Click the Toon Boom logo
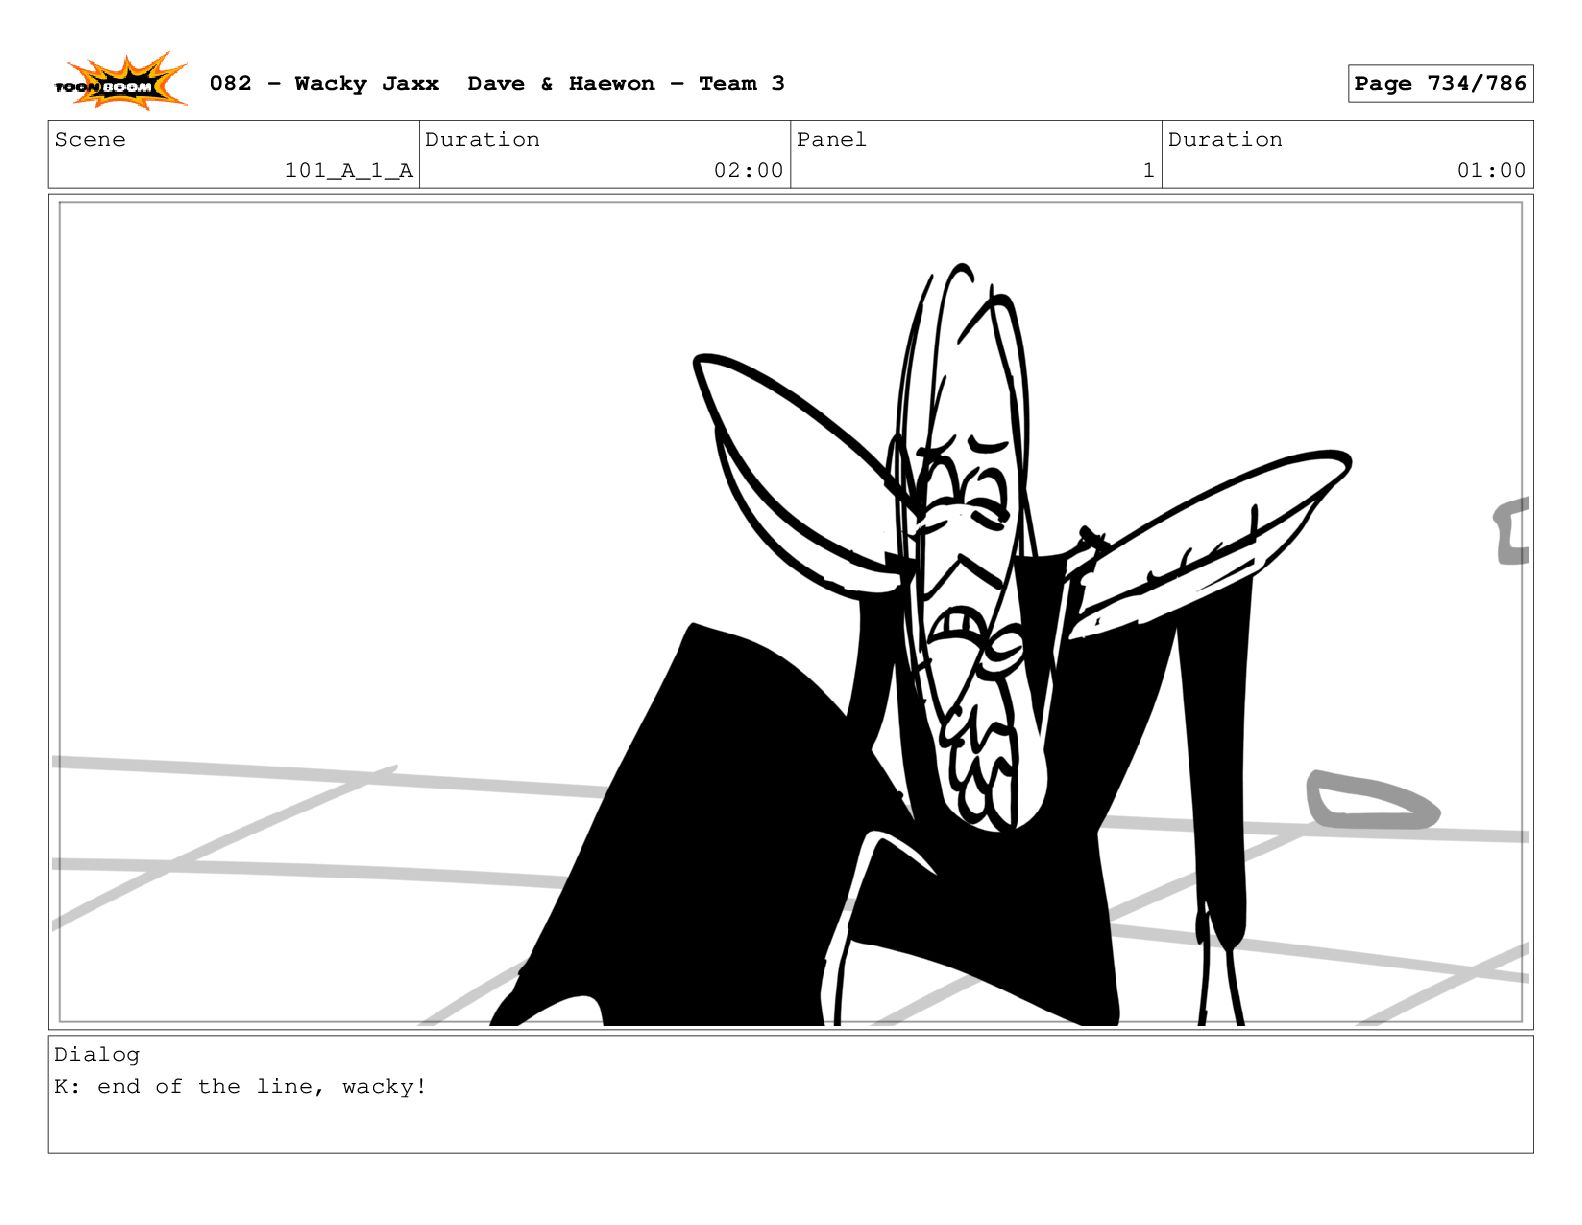The image size is (1582, 1225). 120,82
